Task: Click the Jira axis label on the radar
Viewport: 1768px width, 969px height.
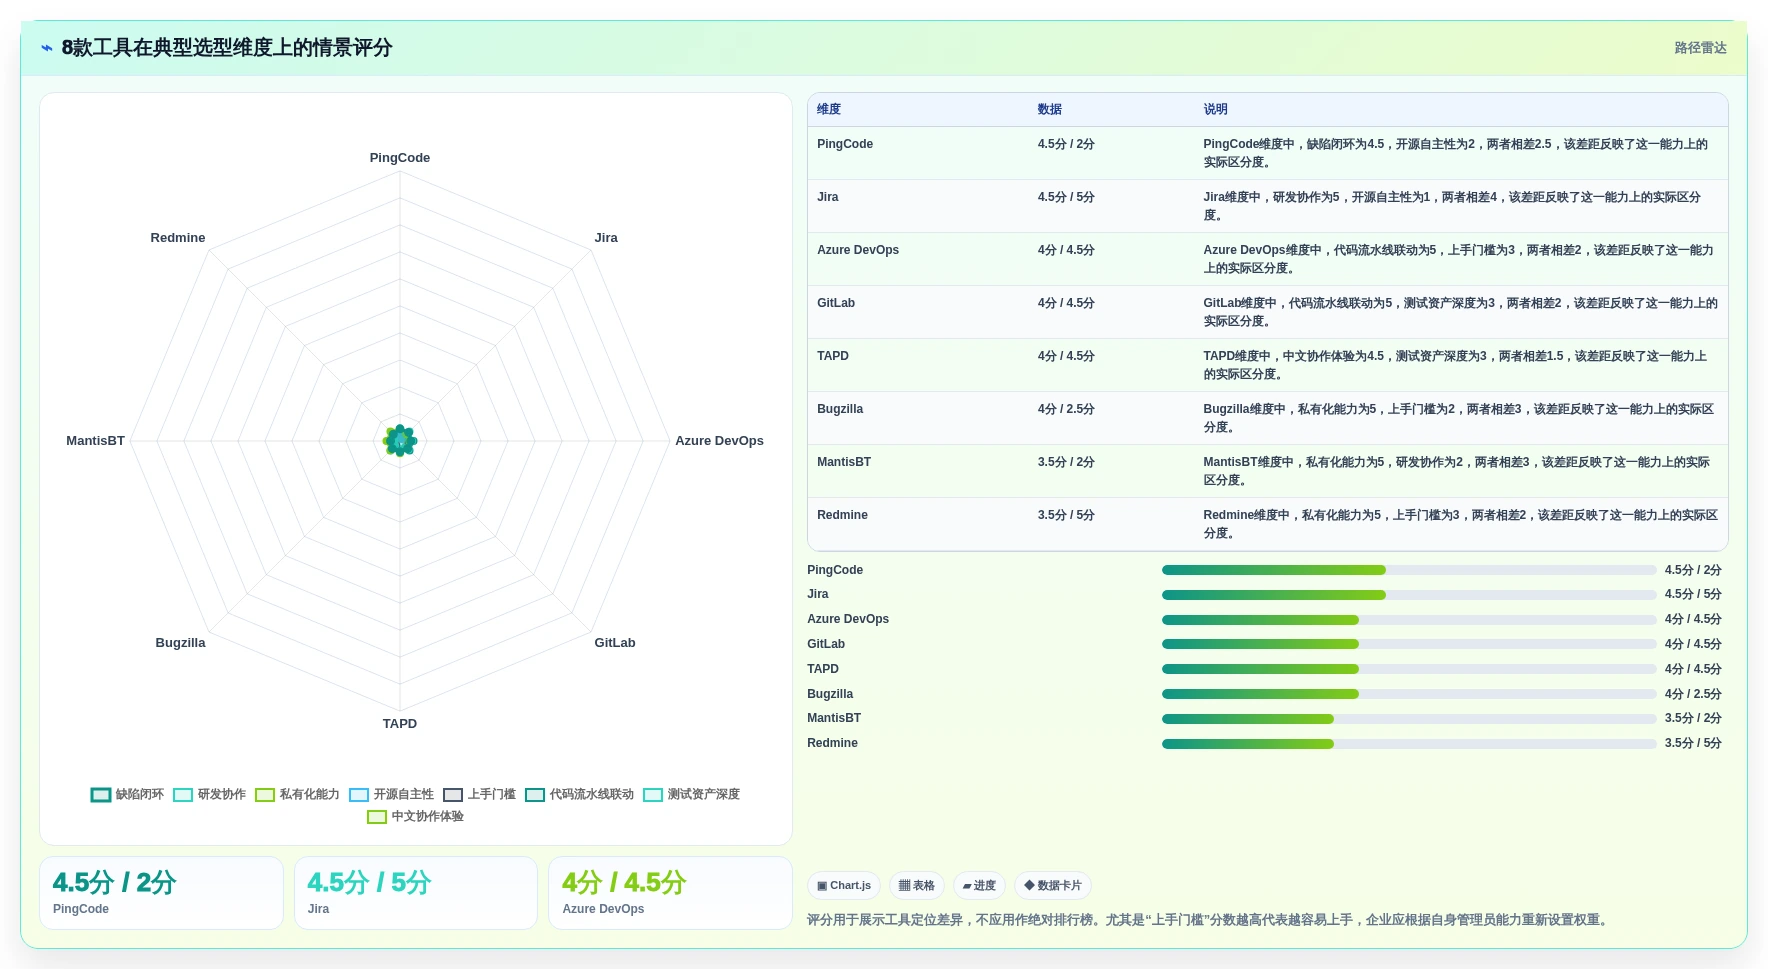Action: (x=606, y=238)
